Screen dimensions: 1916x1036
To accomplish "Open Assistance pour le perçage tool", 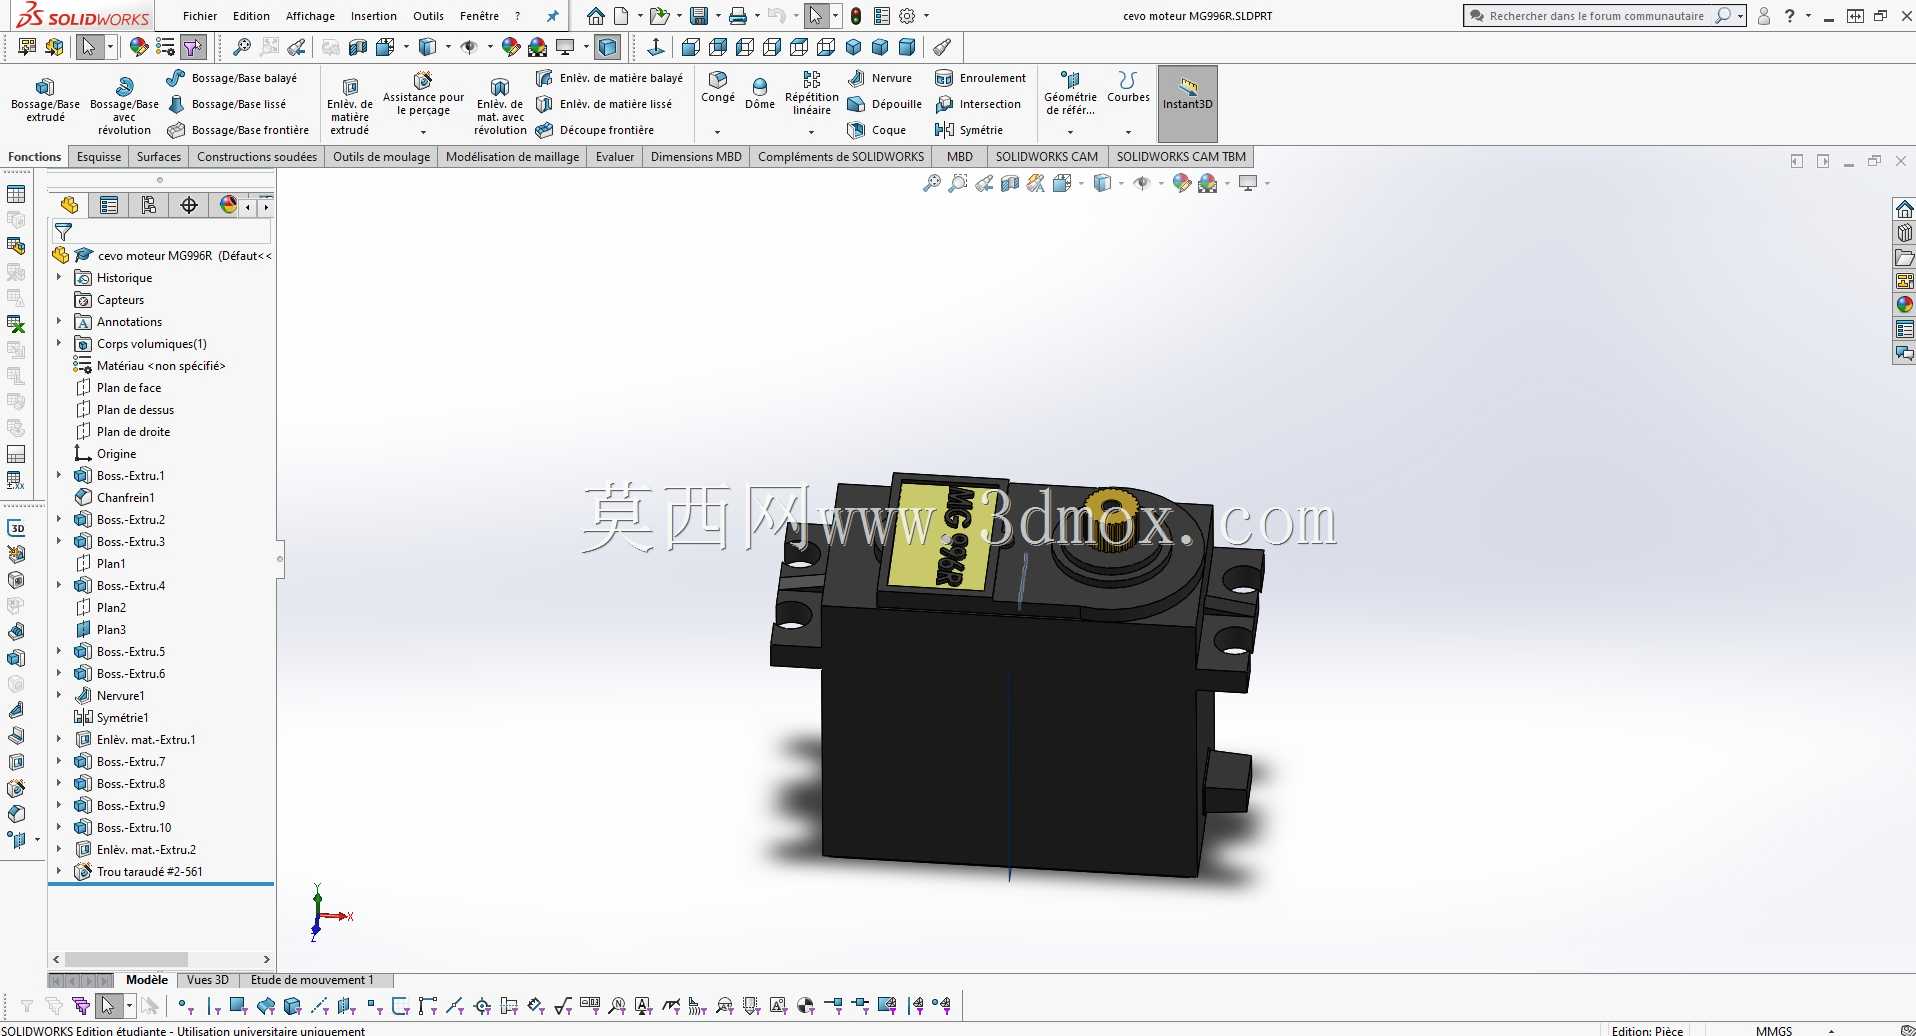I will tap(423, 96).
